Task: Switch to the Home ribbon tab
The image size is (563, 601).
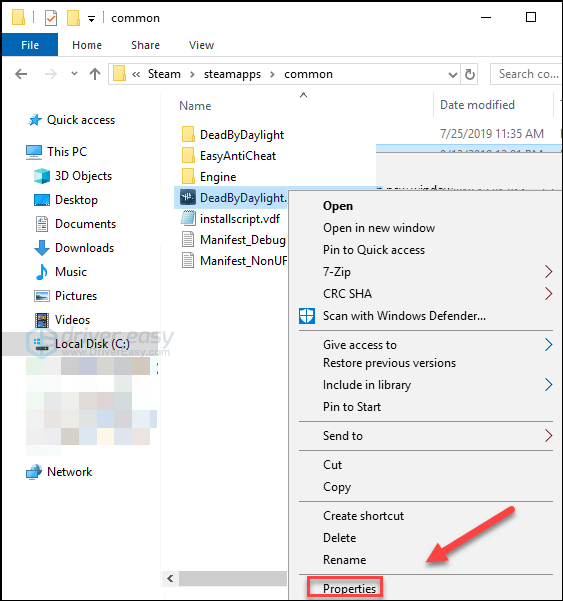Action: click(x=87, y=45)
